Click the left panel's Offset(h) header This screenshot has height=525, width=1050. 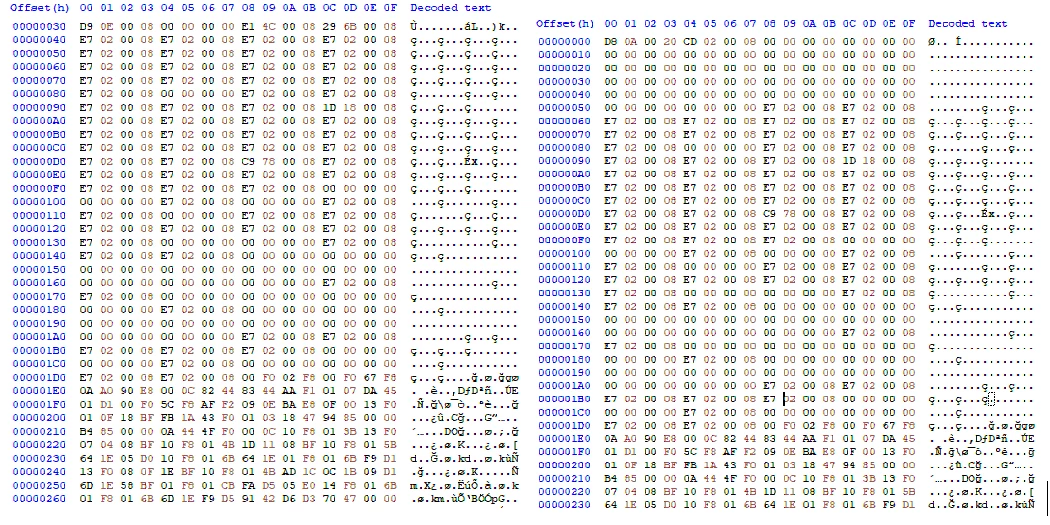39,8
